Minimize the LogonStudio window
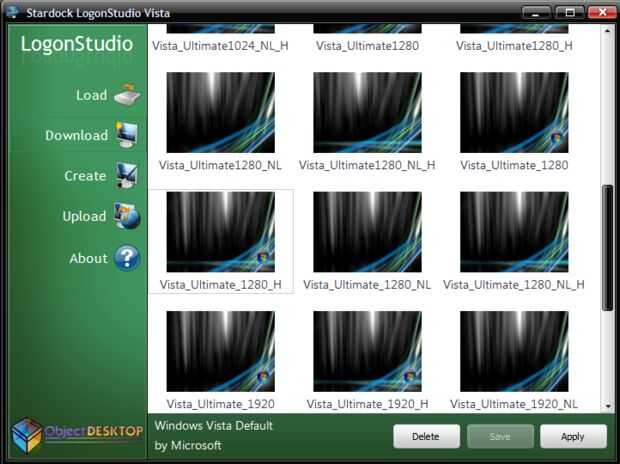Viewport: 620px width, 464px height. [x=535, y=13]
